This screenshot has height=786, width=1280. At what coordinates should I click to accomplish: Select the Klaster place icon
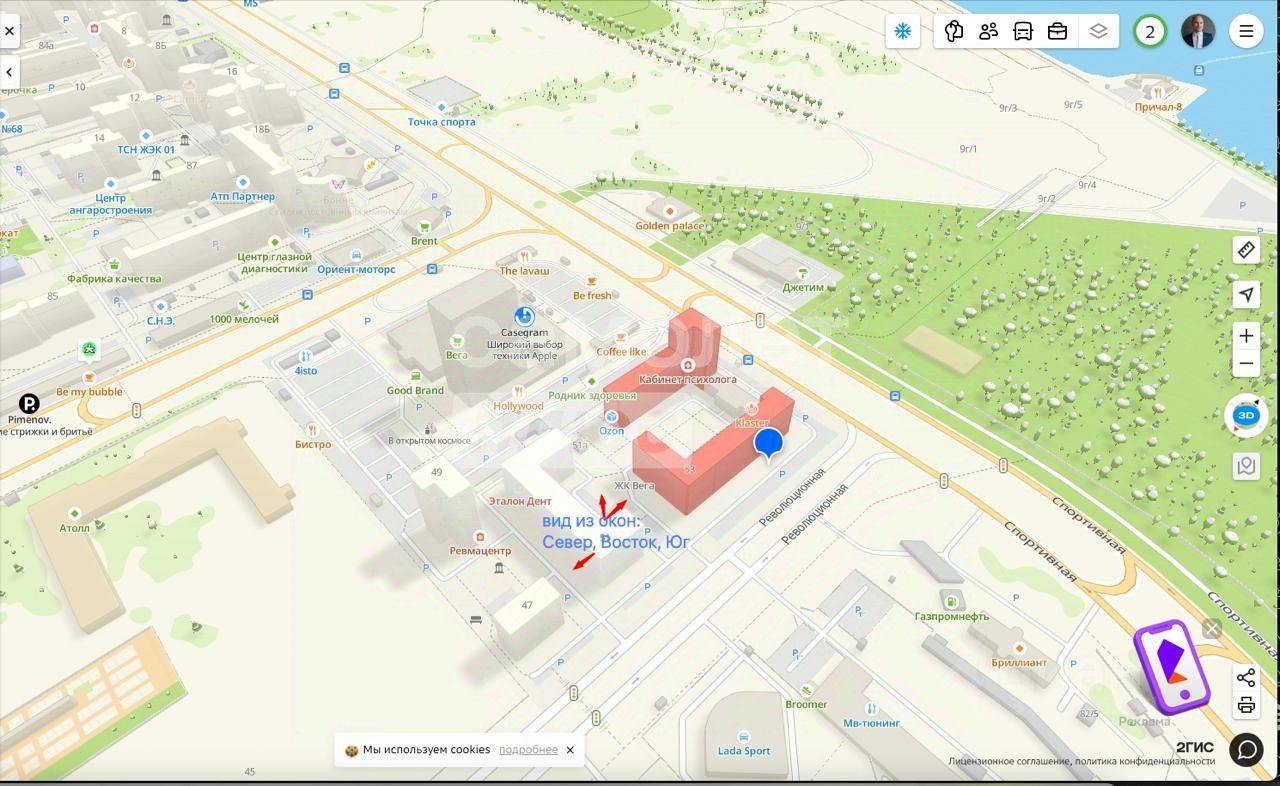[x=752, y=410]
